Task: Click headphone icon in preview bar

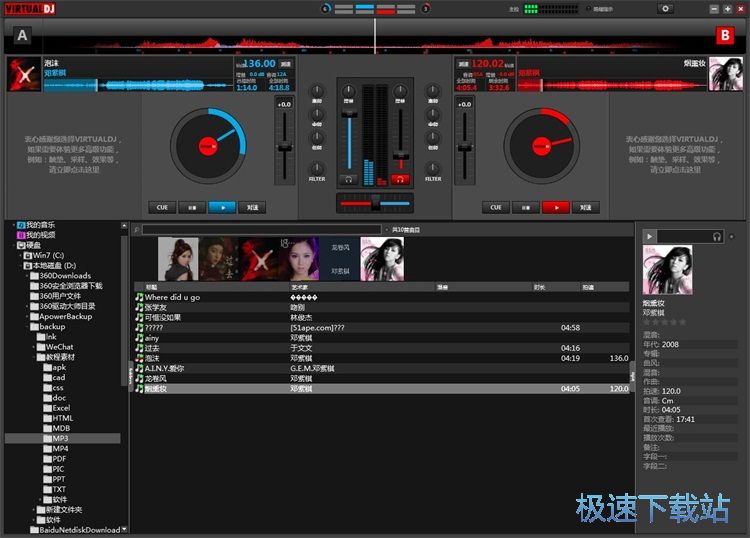Action: 717,237
